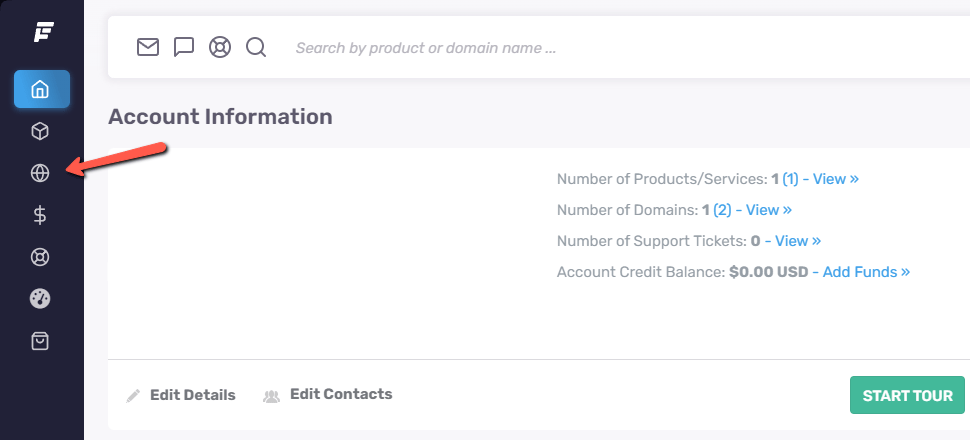View Number of Products/Services link
This screenshot has width=970, height=440.
click(x=820, y=179)
